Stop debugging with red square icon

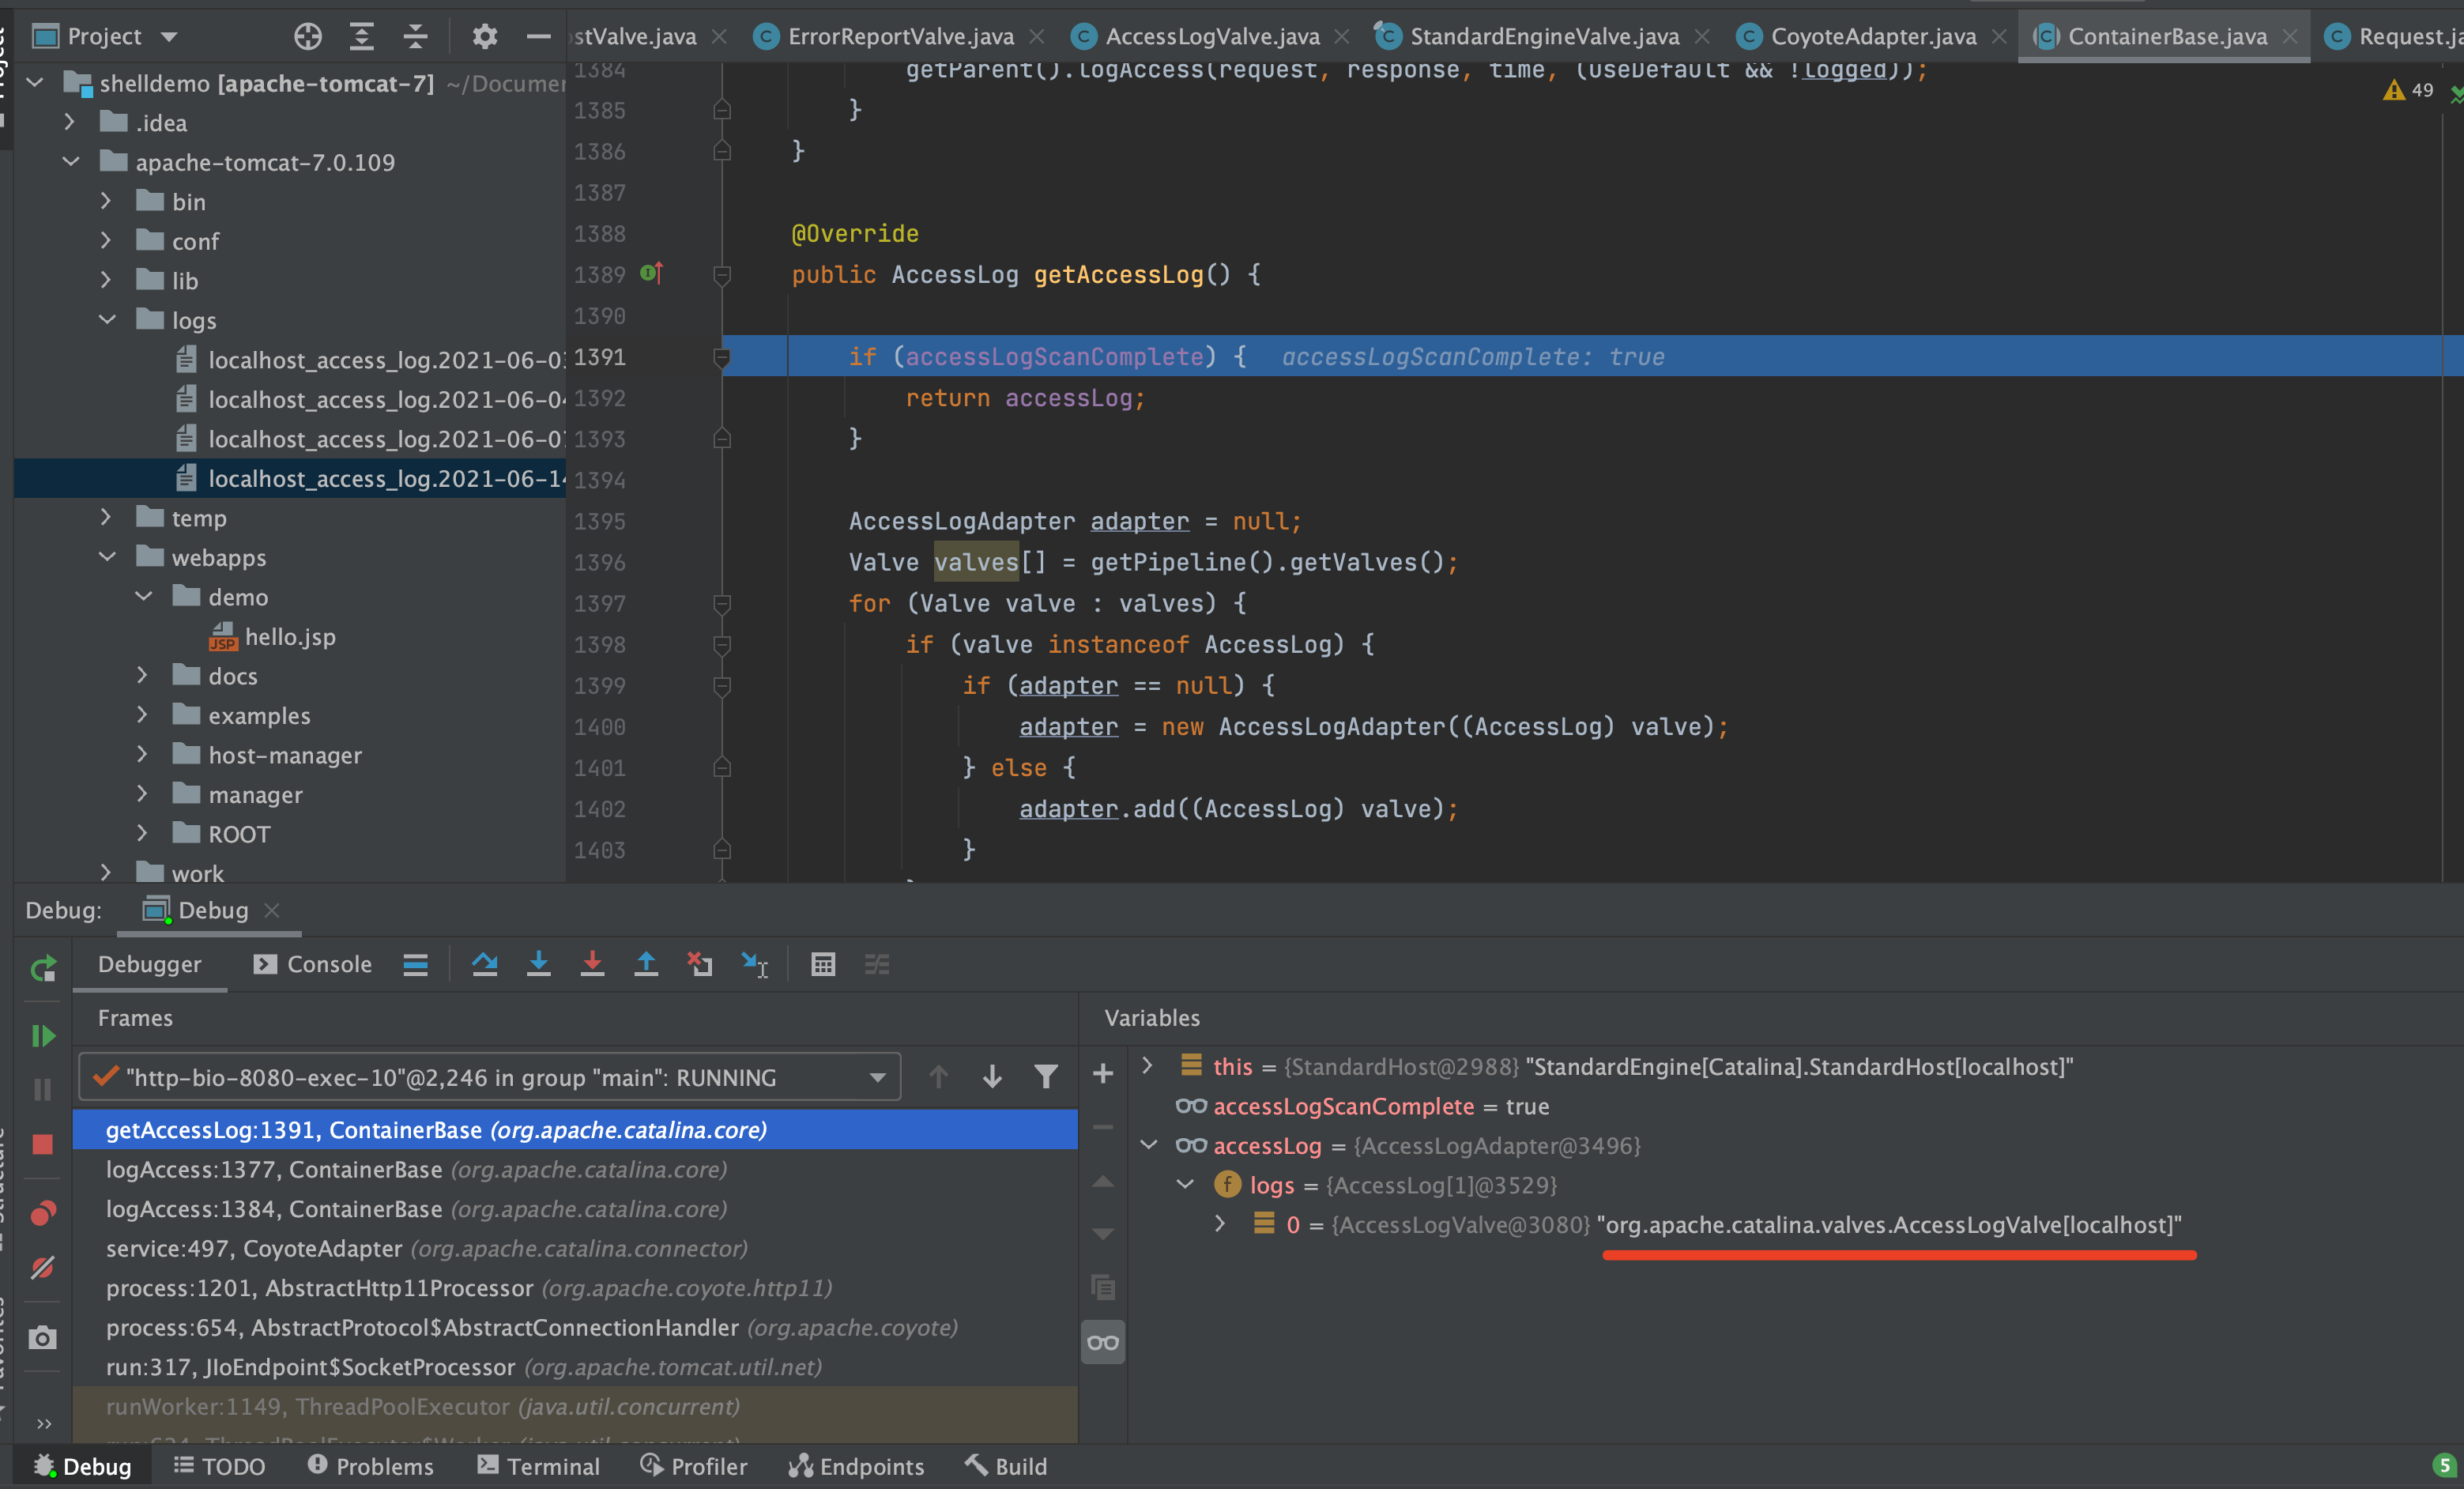(x=43, y=1144)
